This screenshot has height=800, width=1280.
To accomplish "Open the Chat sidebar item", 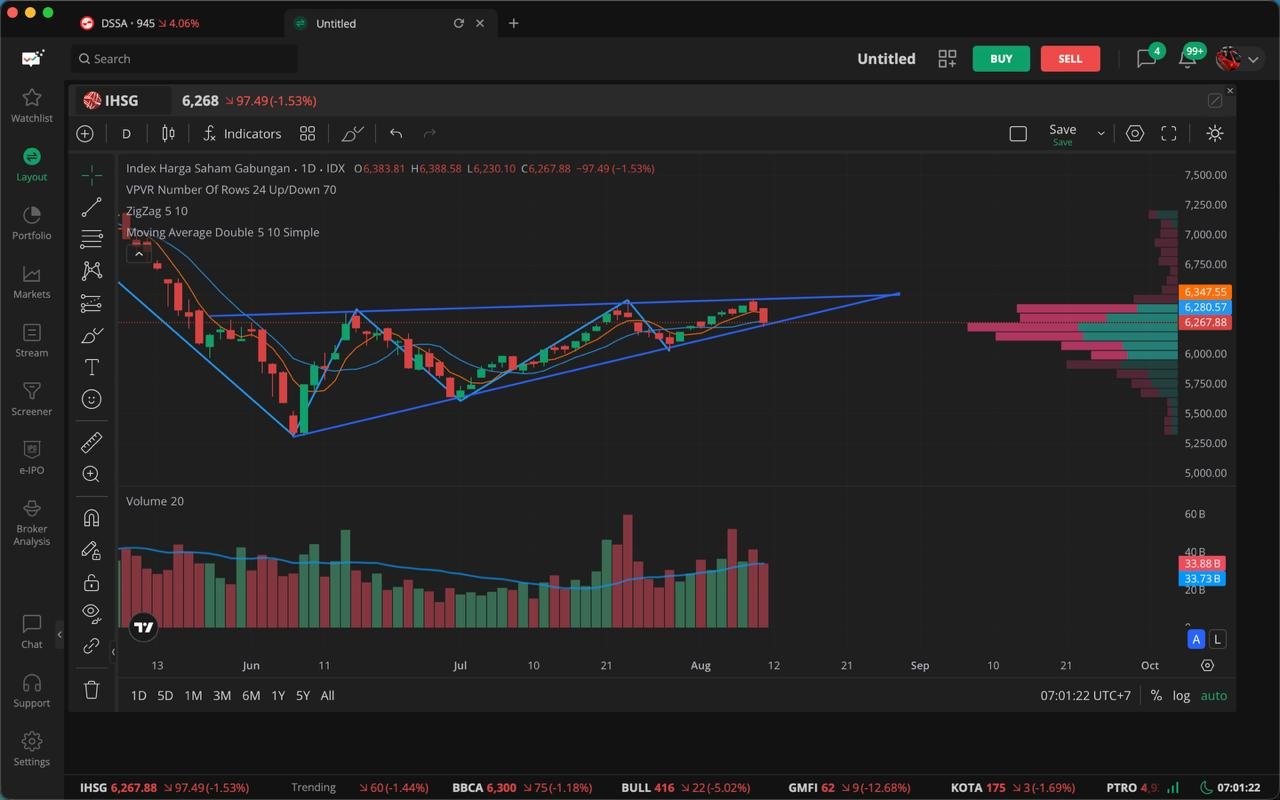I will 32,631.
